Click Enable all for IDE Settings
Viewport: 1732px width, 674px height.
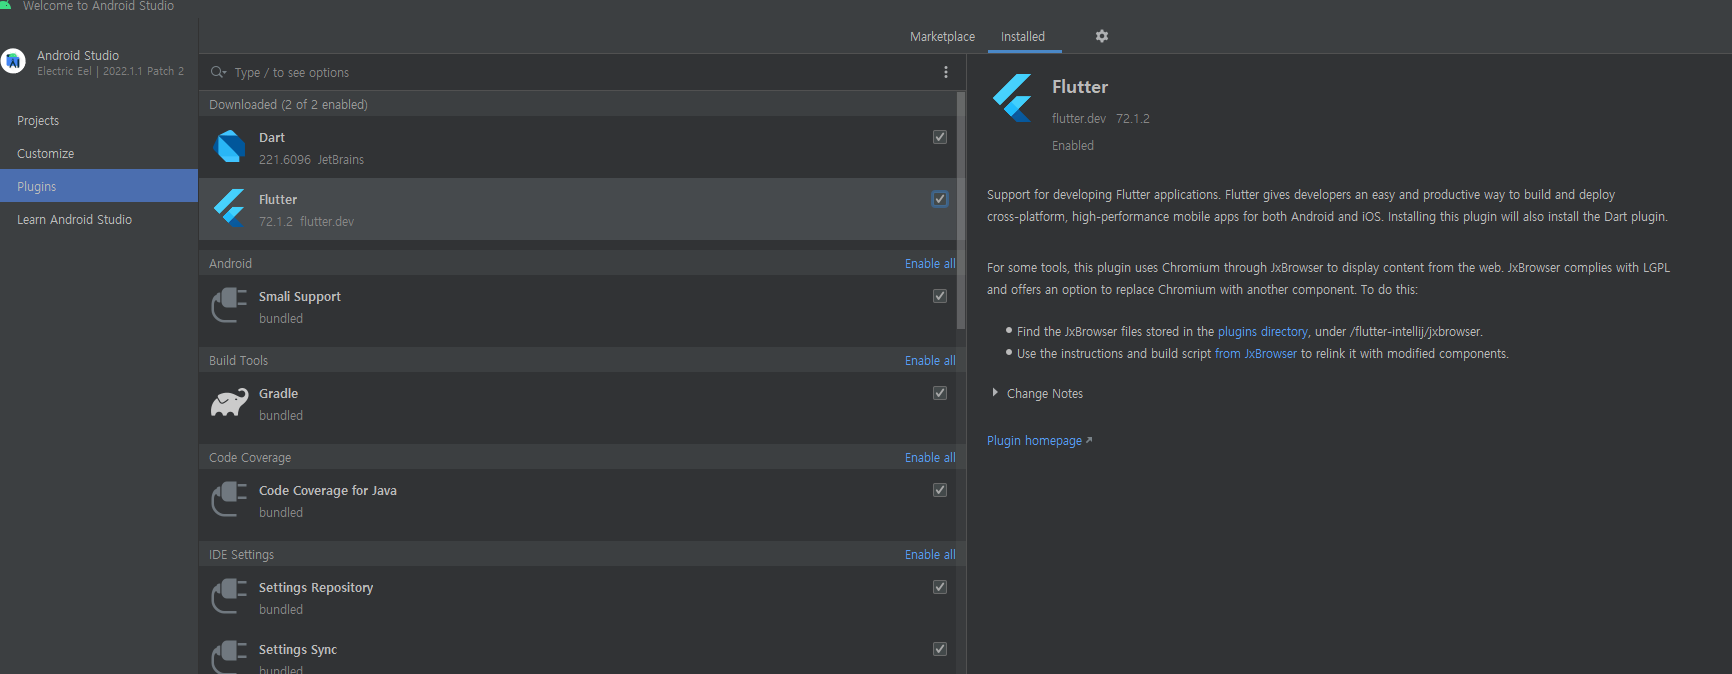coord(930,554)
